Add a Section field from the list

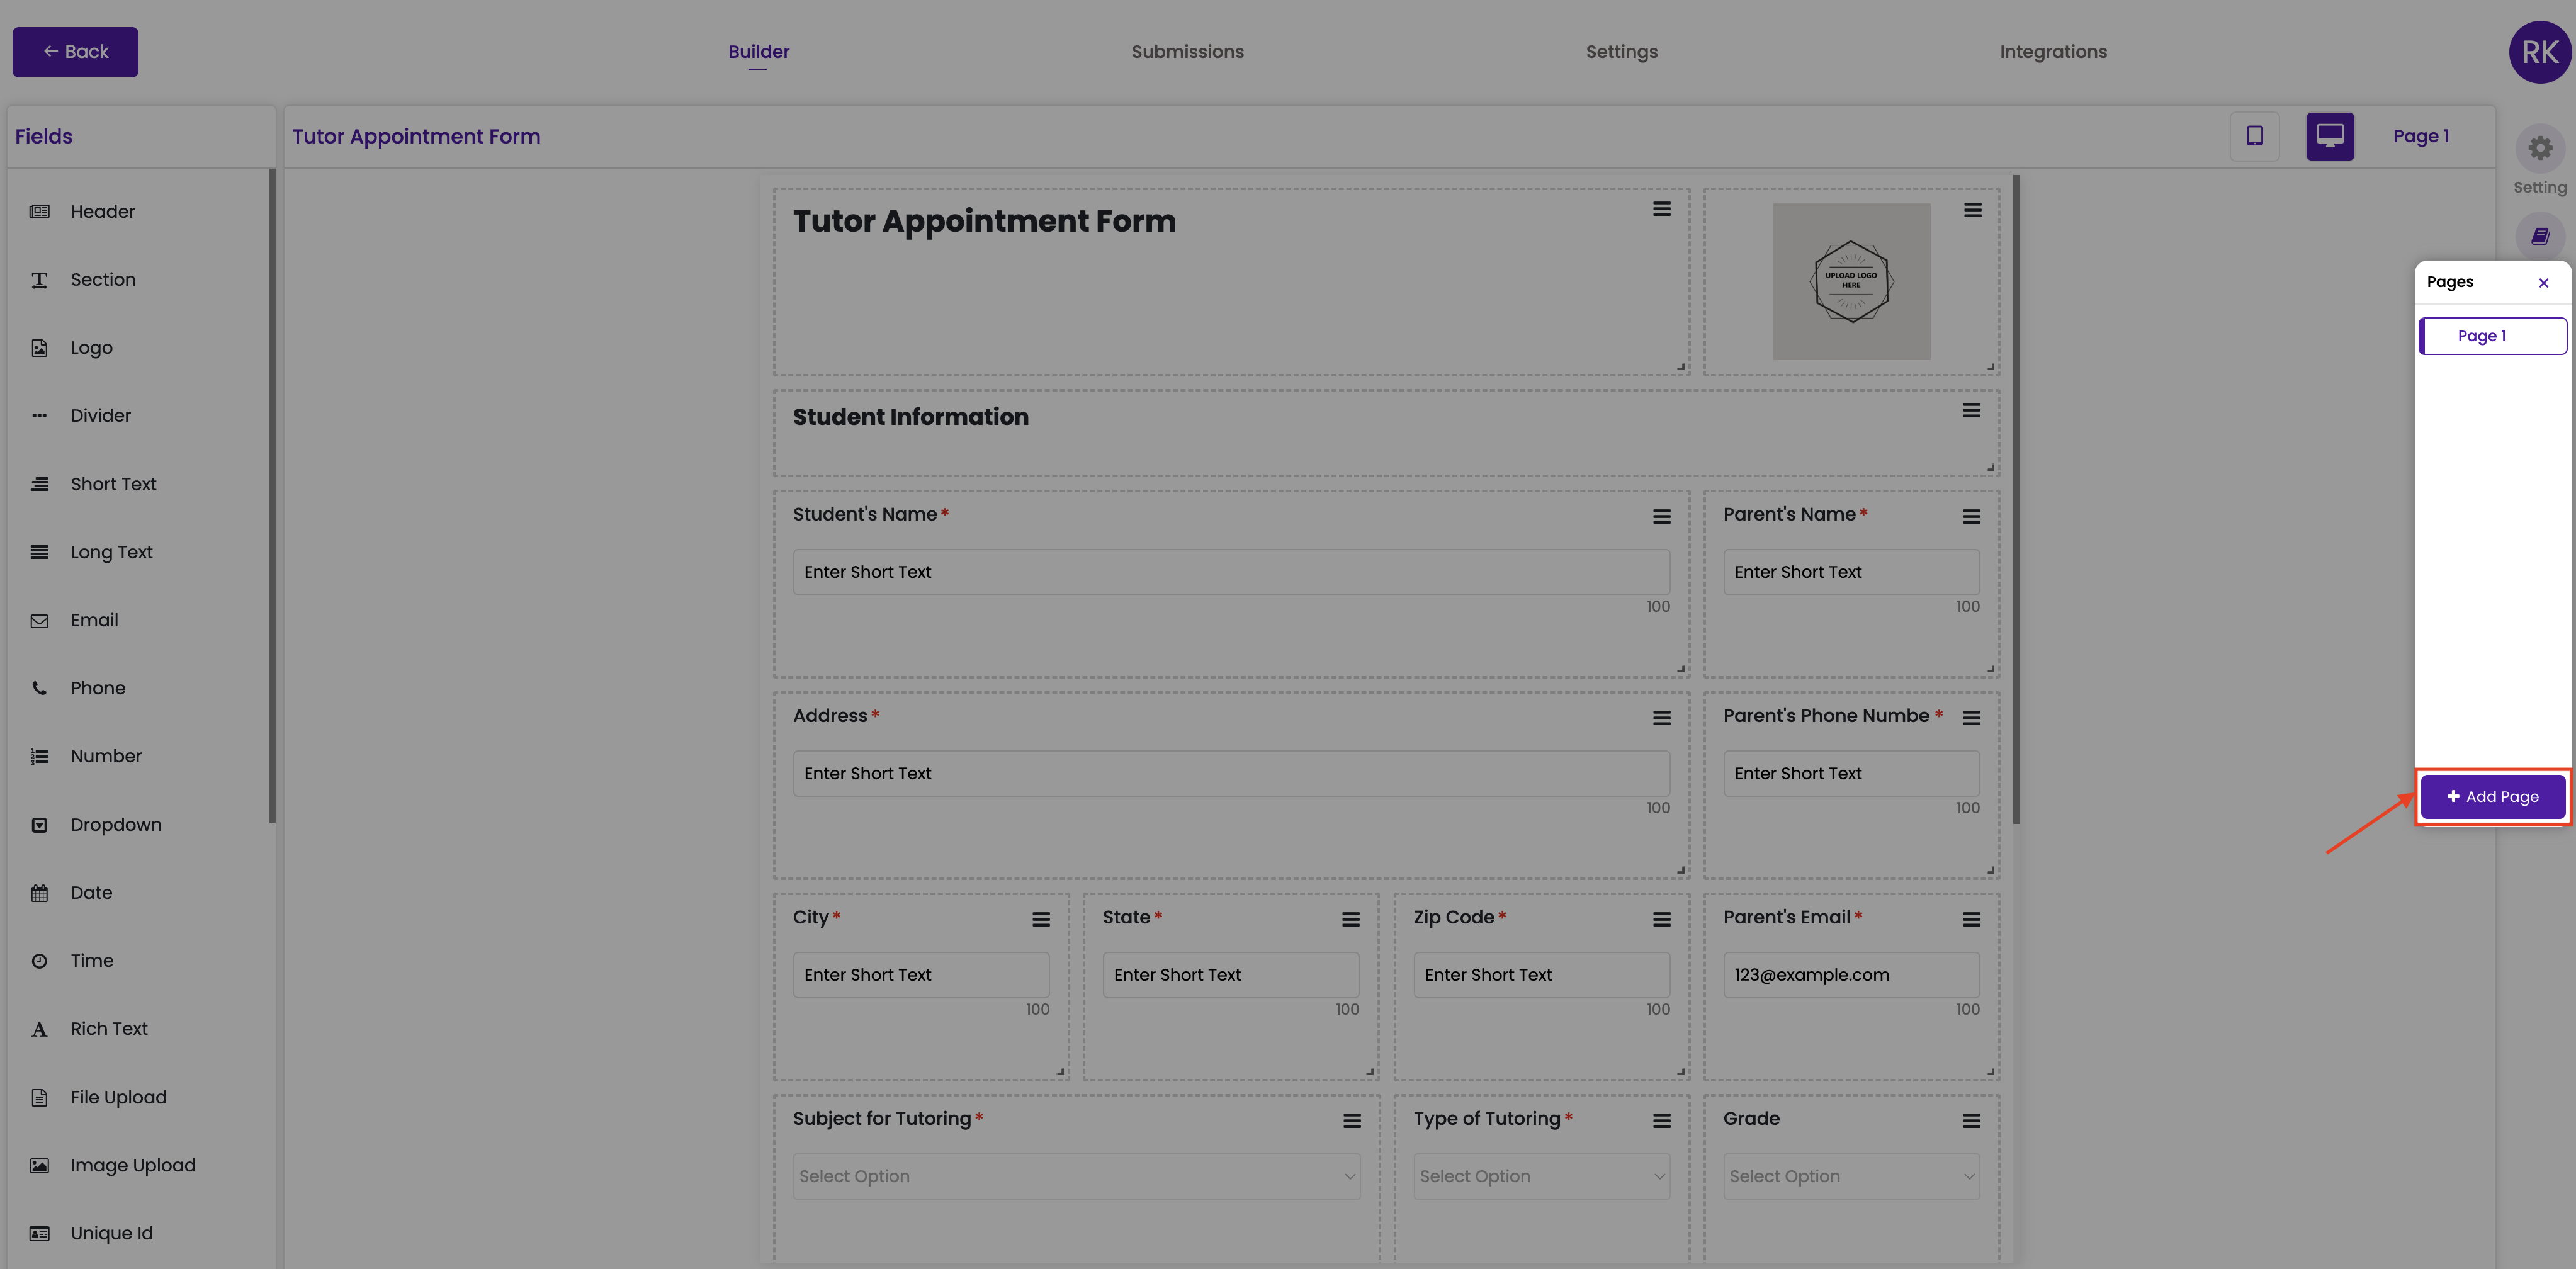coord(102,280)
